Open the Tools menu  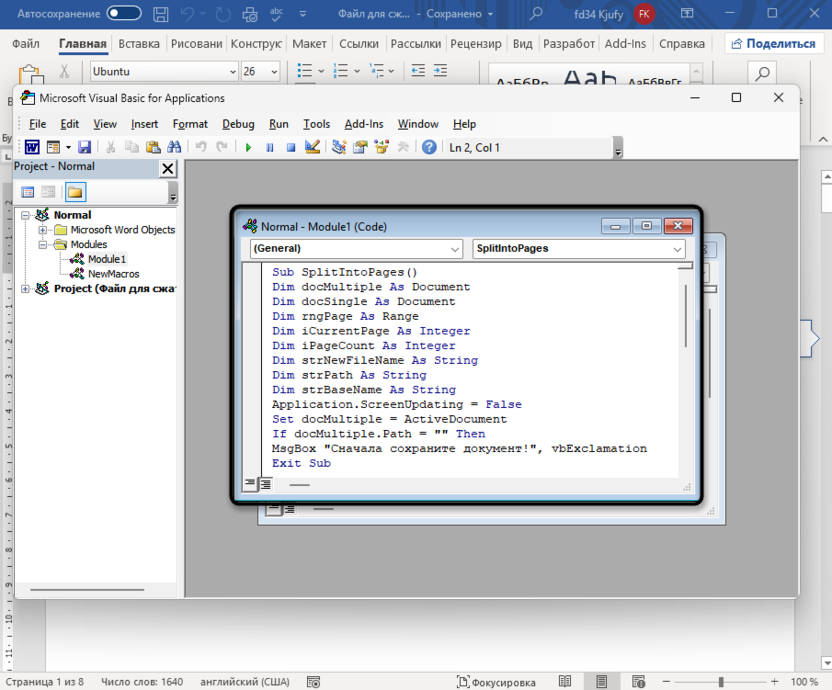pyautogui.click(x=316, y=124)
